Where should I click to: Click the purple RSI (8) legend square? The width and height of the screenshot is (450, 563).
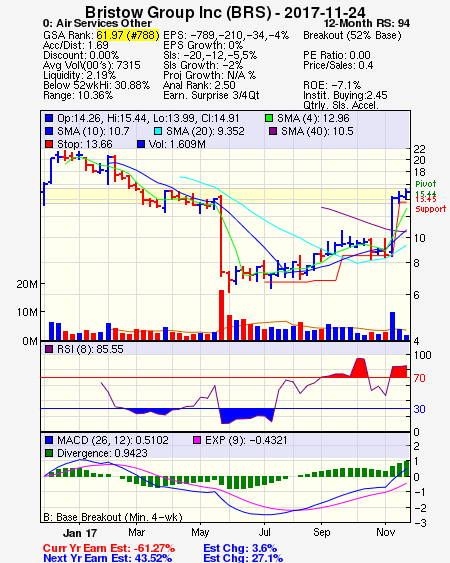tap(49, 349)
